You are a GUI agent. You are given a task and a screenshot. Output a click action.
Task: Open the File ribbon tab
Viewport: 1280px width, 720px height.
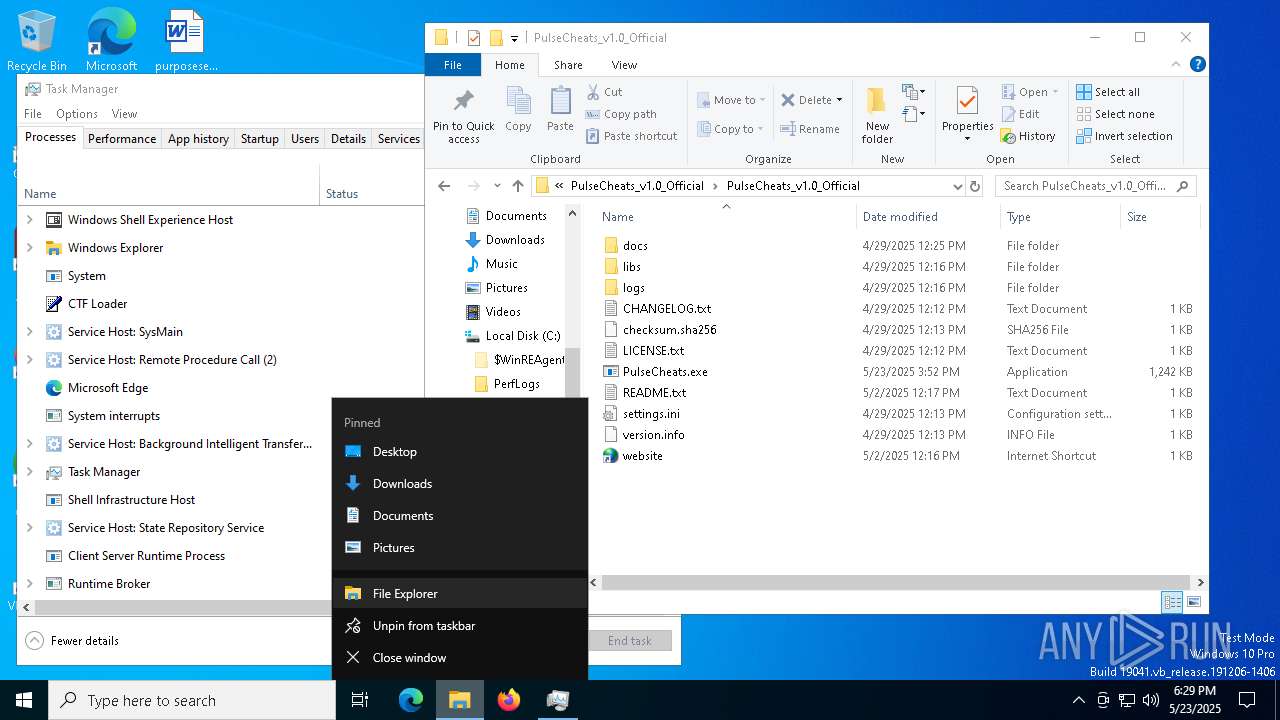(x=453, y=65)
